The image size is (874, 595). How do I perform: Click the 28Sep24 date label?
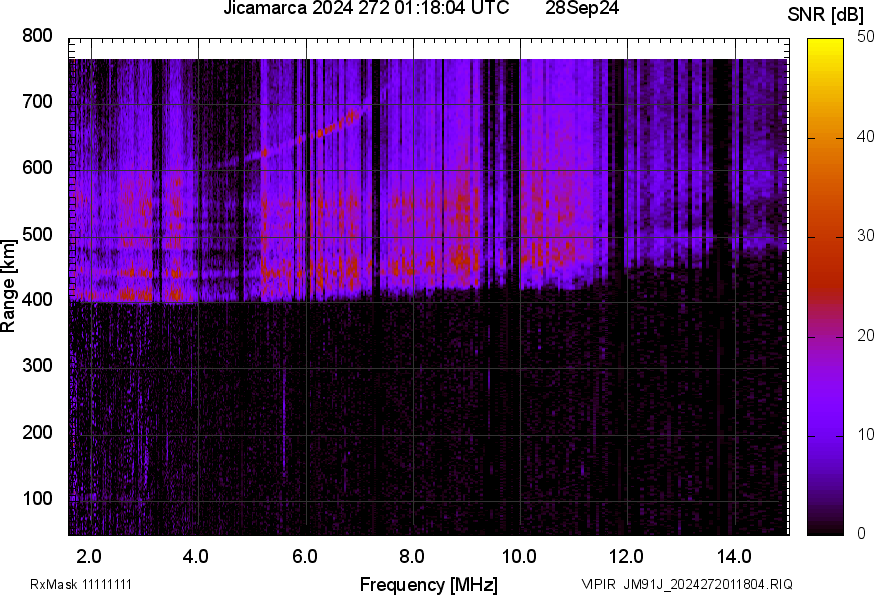(x=583, y=9)
